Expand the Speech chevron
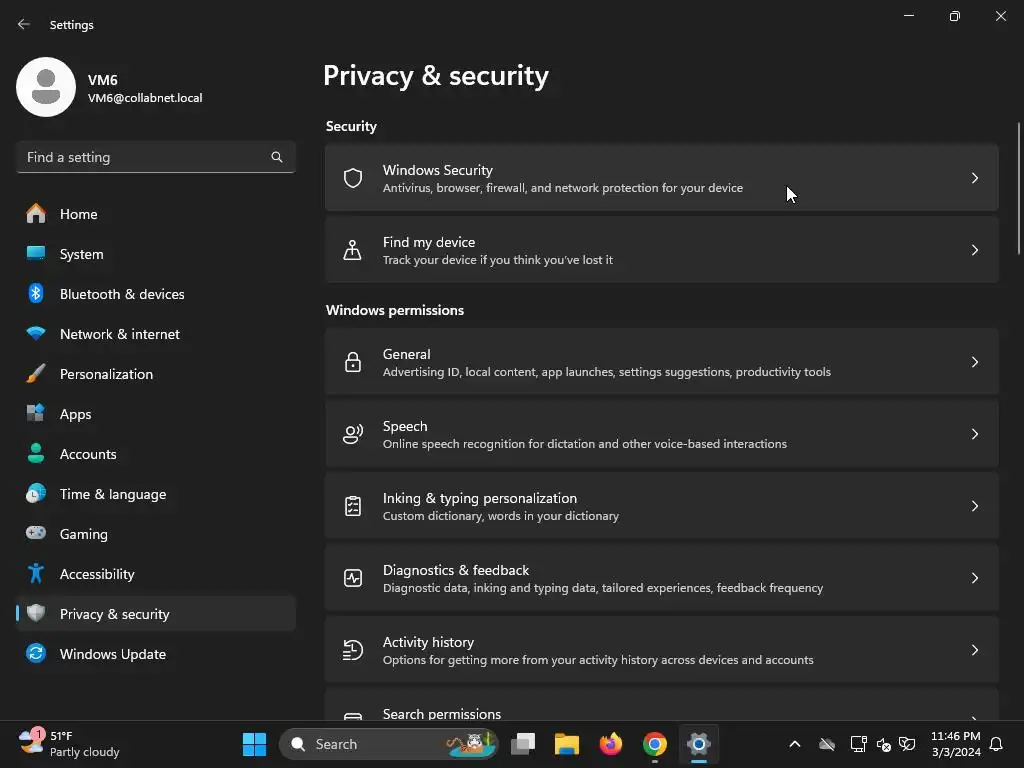1024x768 pixels. point(974,434)
